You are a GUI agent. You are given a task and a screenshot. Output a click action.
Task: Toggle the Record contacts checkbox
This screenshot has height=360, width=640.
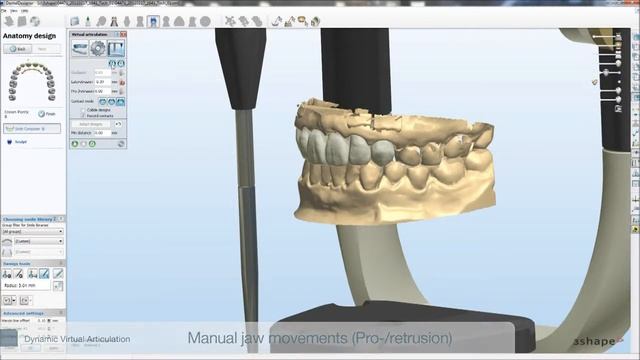pos(83,116)
